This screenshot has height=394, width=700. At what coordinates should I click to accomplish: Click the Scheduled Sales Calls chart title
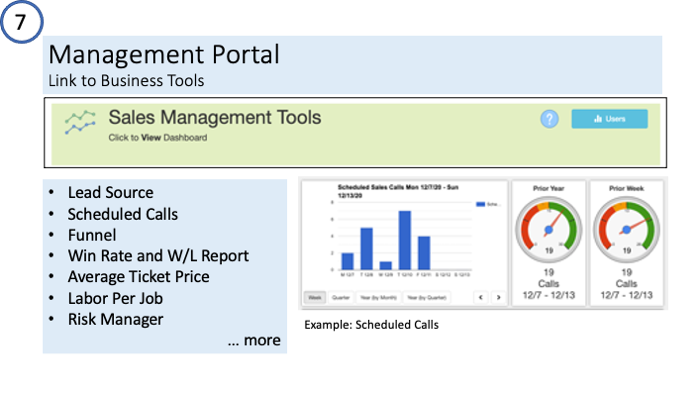[x=398, y=191]
